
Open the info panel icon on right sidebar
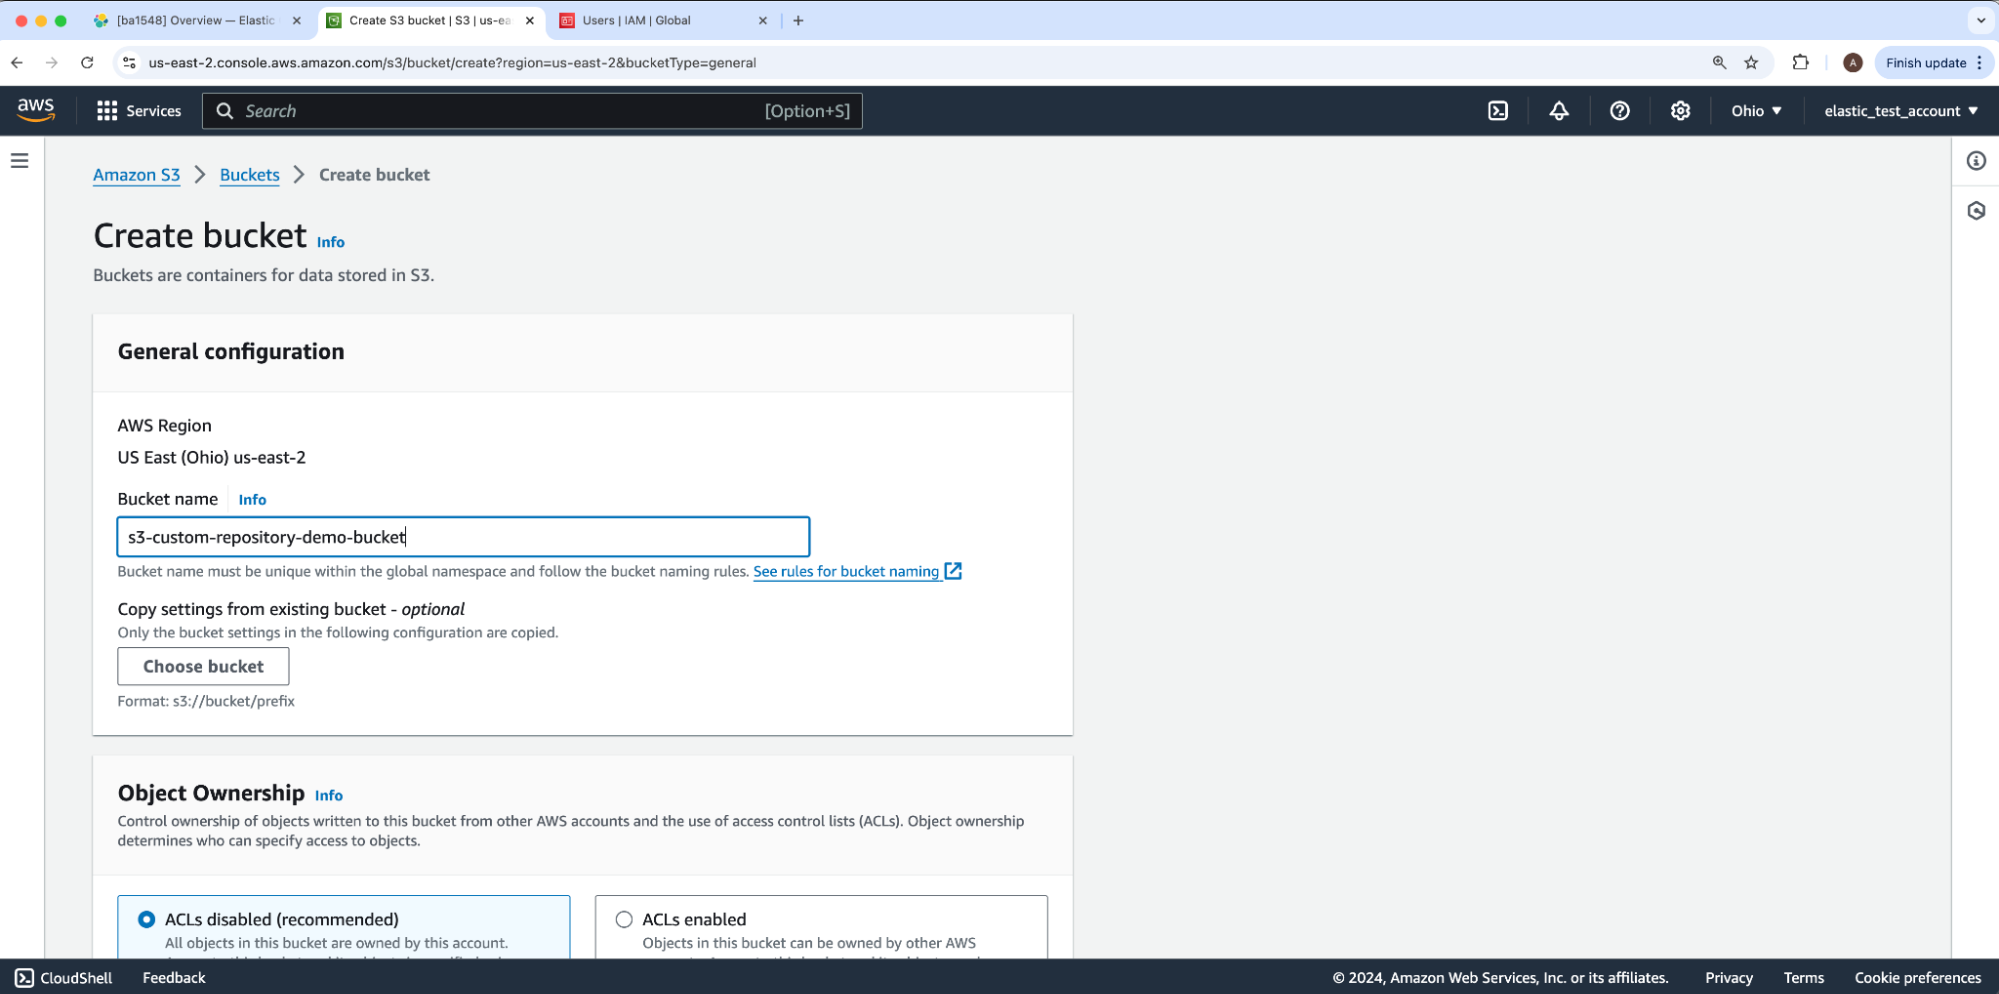(1976, 161)
